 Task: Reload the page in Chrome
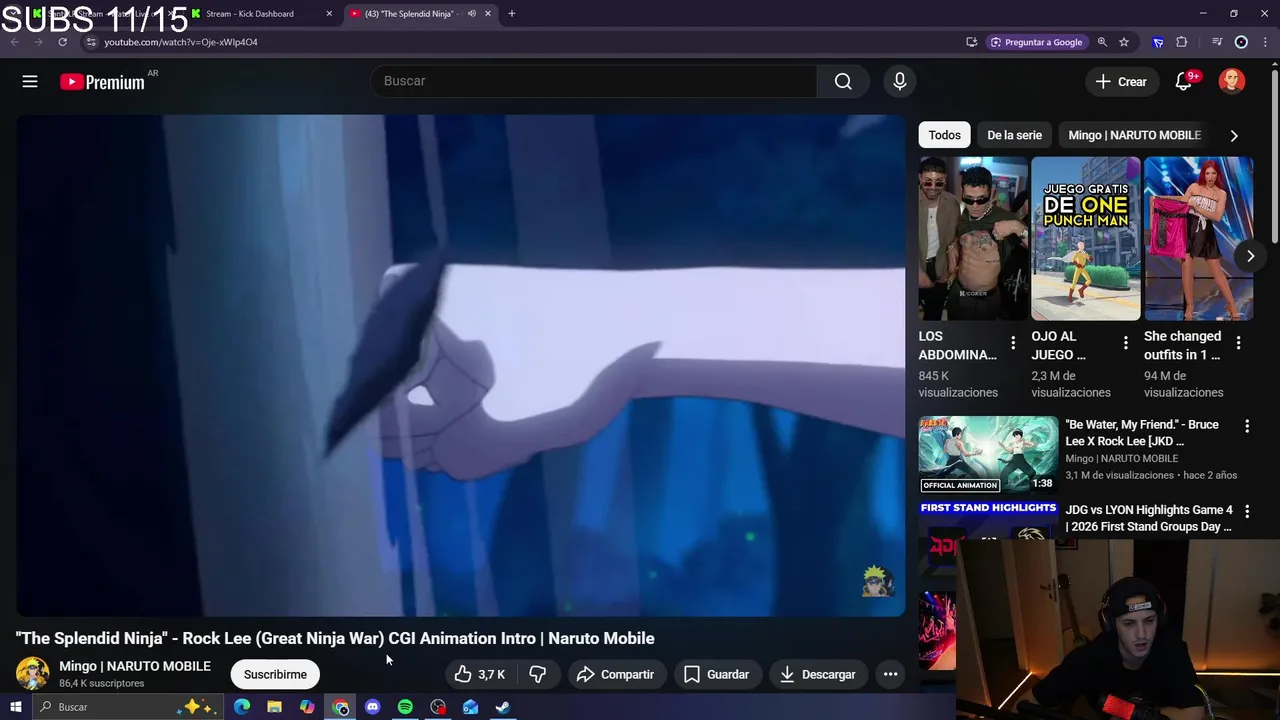coord(62,42)
